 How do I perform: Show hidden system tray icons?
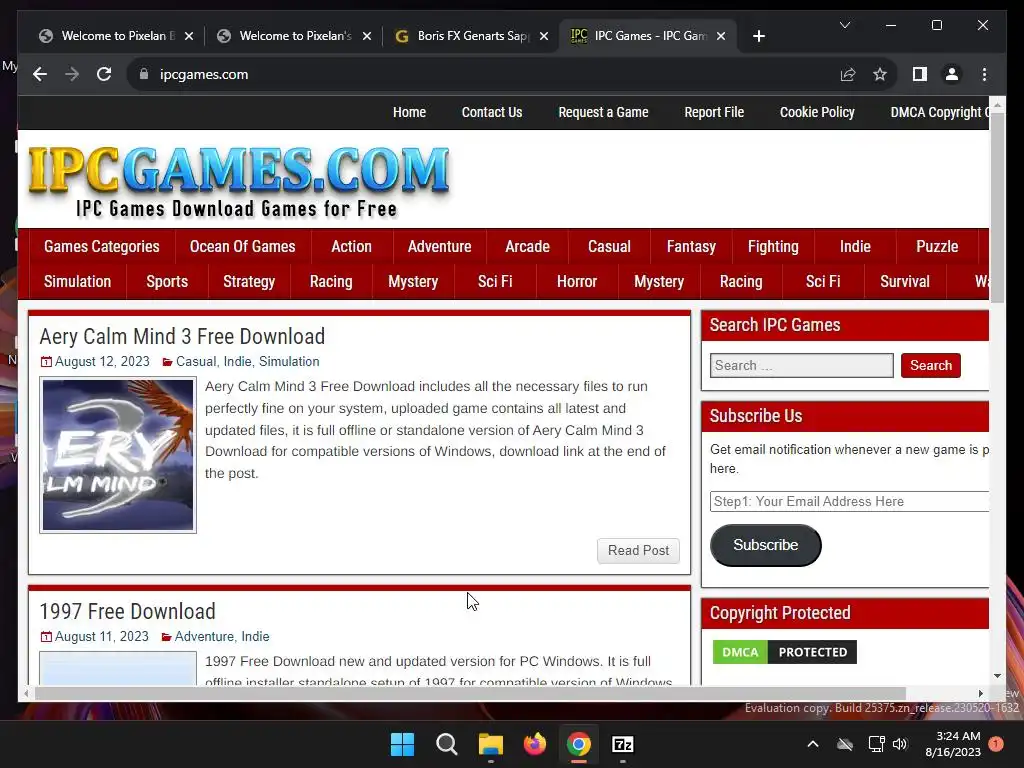click(812, 744)
